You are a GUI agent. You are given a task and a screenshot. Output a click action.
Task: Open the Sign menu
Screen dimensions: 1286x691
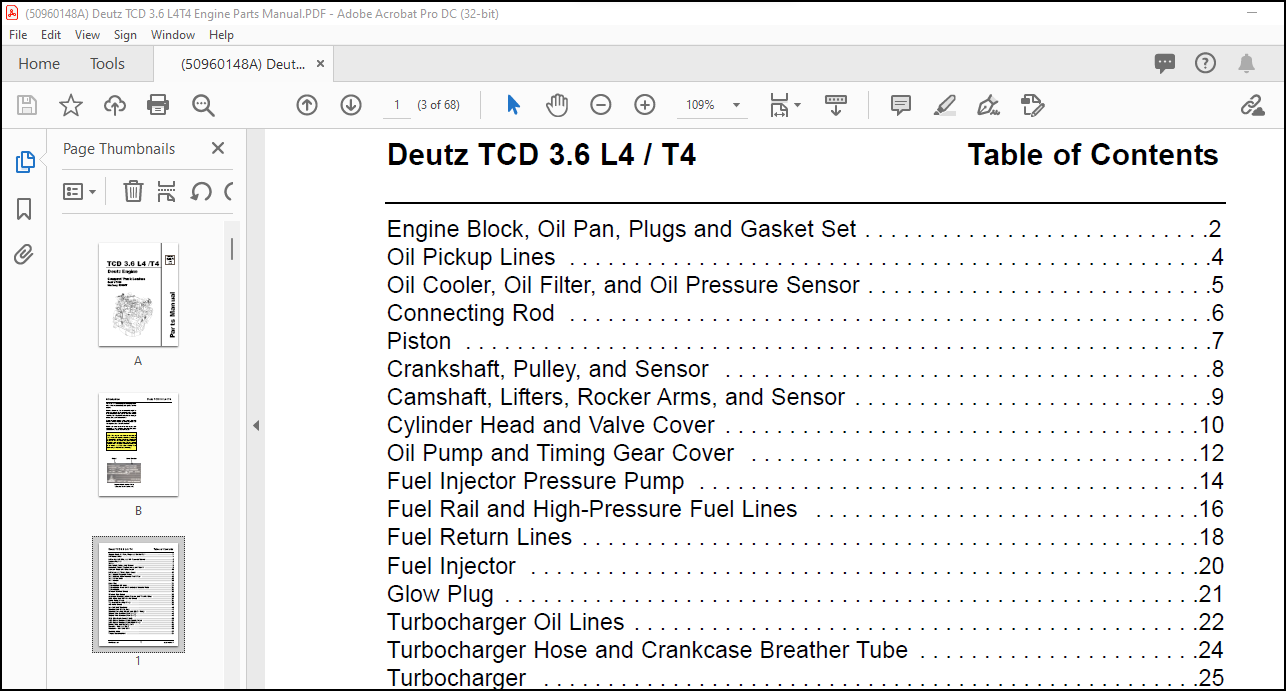[x=125, y=35]
